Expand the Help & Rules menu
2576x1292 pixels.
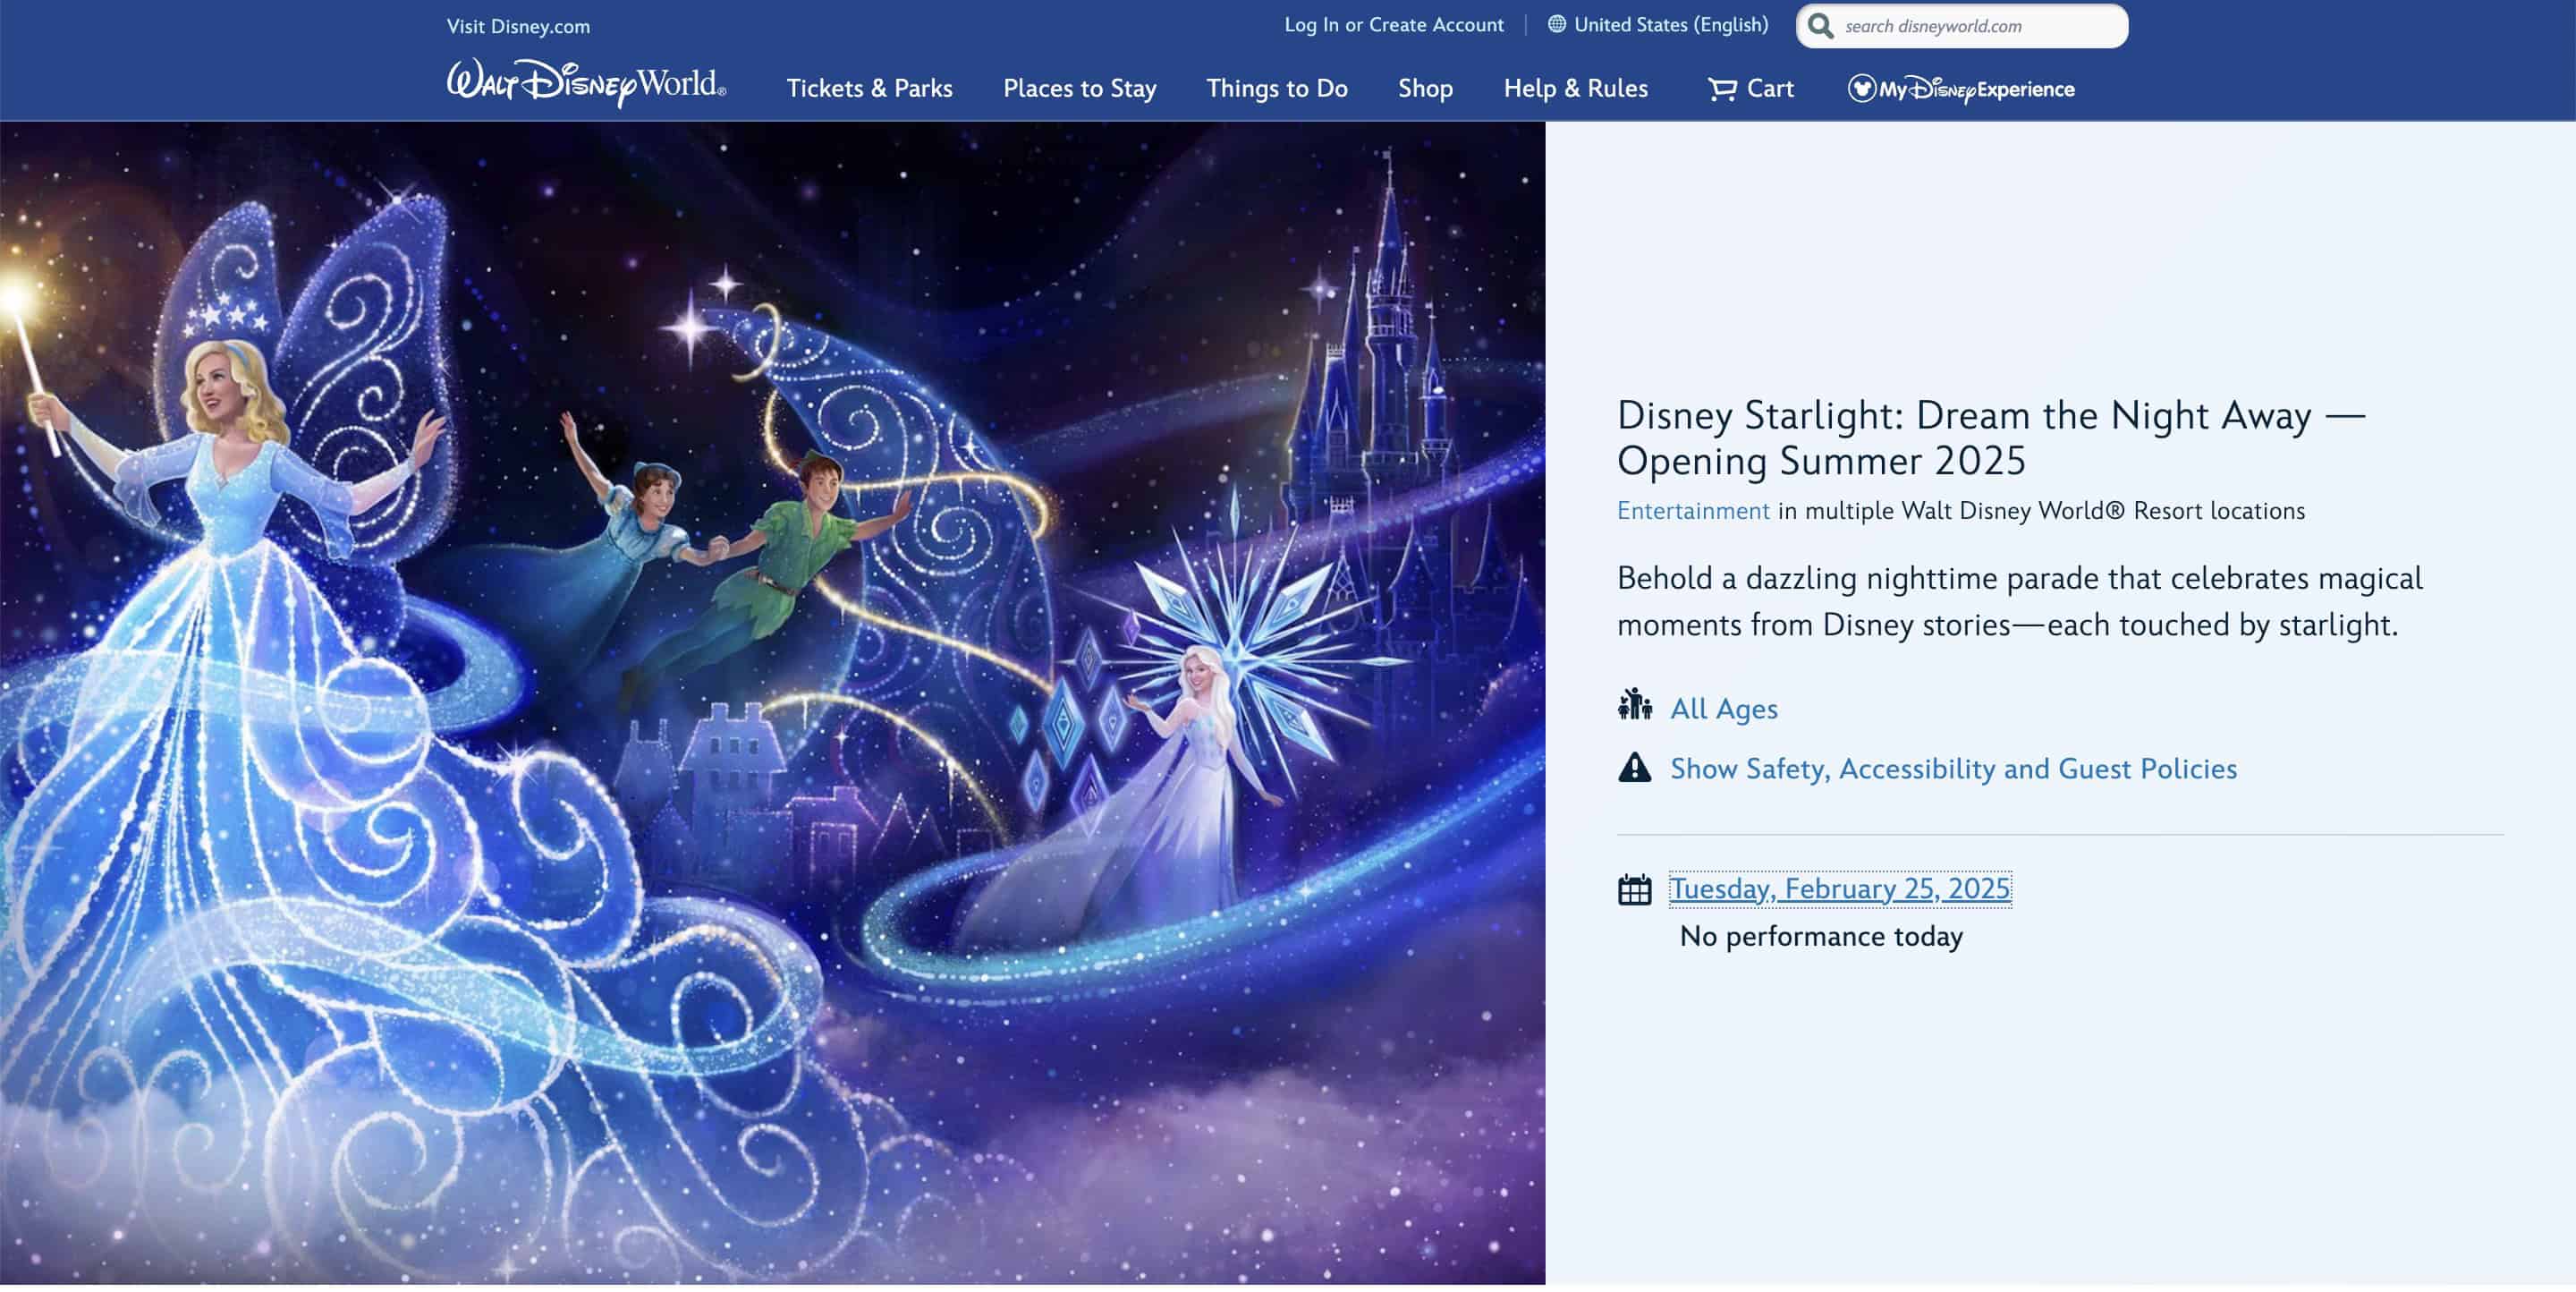tap(1575, 89)
